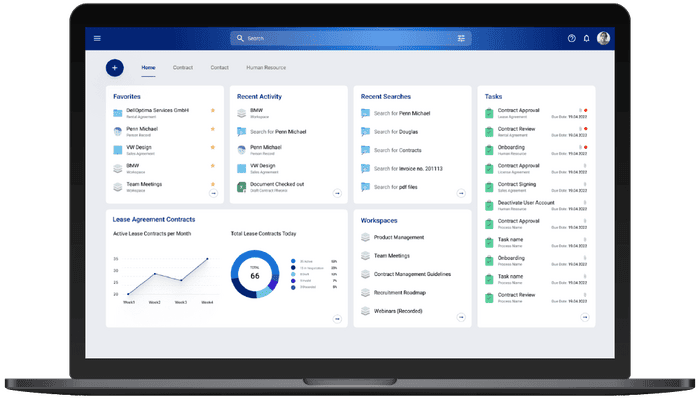Click the first legend color swatch
The width and height of the screenshot is (700, 399).
pyautogui.click(x=293, y=261)
